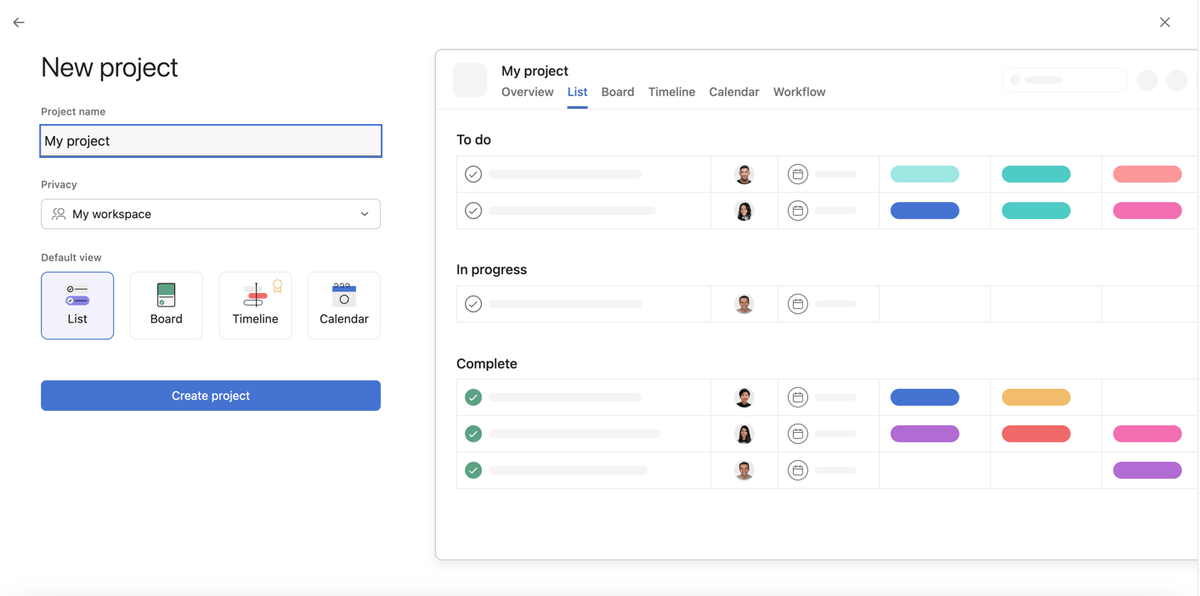
Task: Click the date icon in first To do row
Action: click(797, 173)
